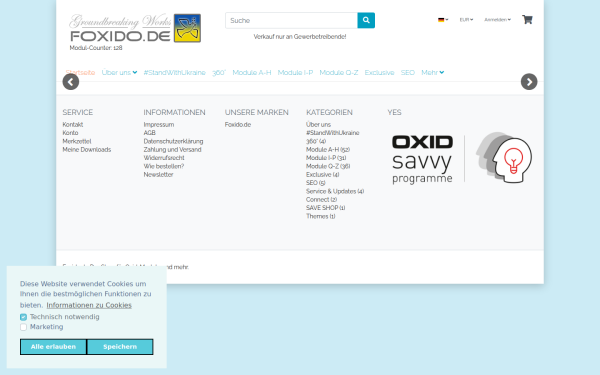Viewport: 600px width, 375px height.
Task: Open Module I-P in navigation bar
Action: pos(295,72)
